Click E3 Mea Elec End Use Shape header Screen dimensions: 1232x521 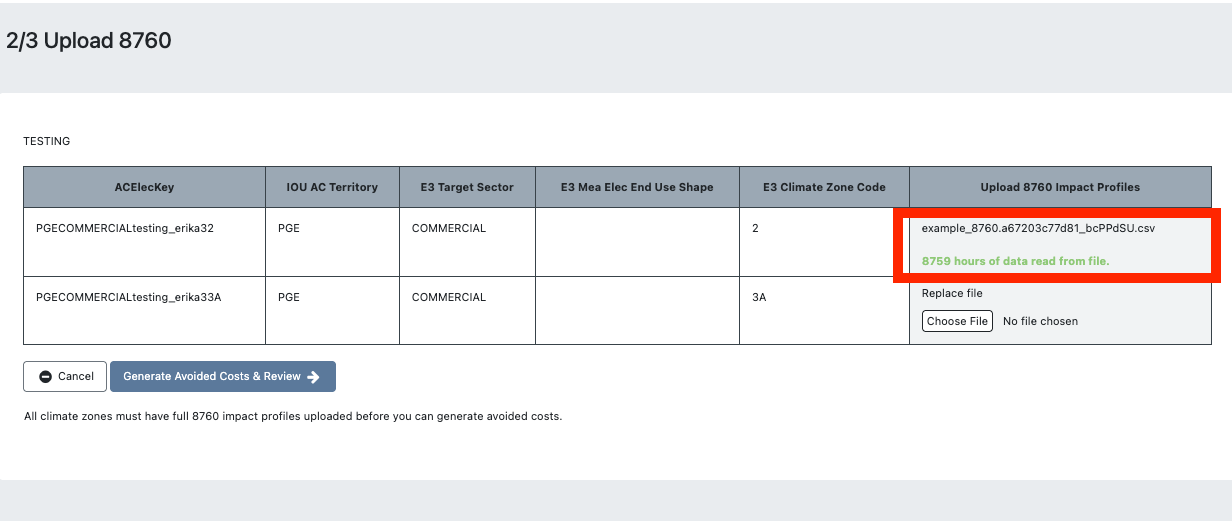[638, 187]
